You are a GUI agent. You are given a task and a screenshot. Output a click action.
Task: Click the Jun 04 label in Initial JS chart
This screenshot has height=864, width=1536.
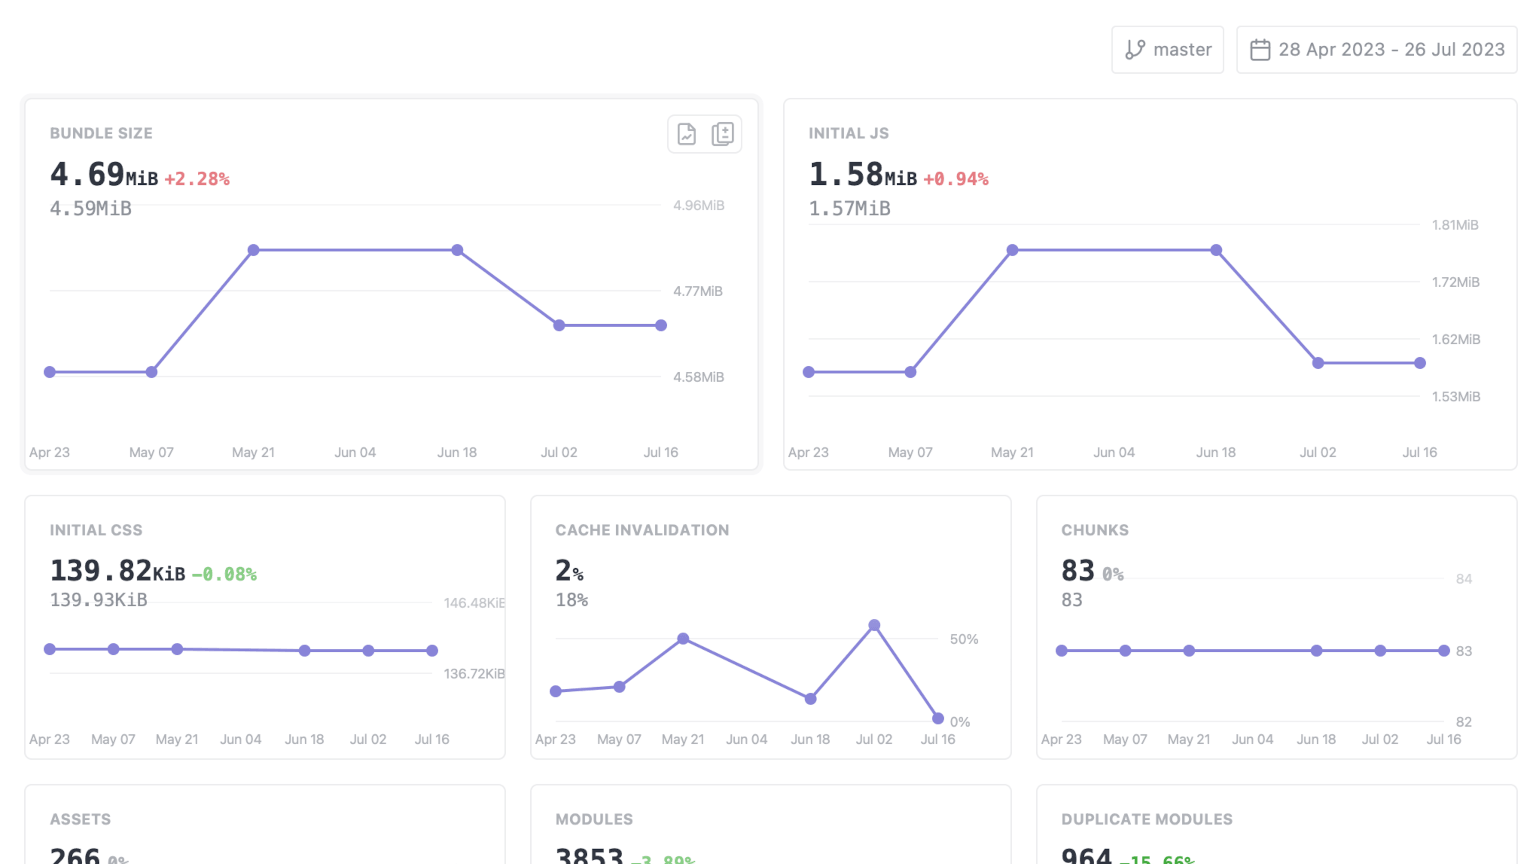coord(1114,452)
